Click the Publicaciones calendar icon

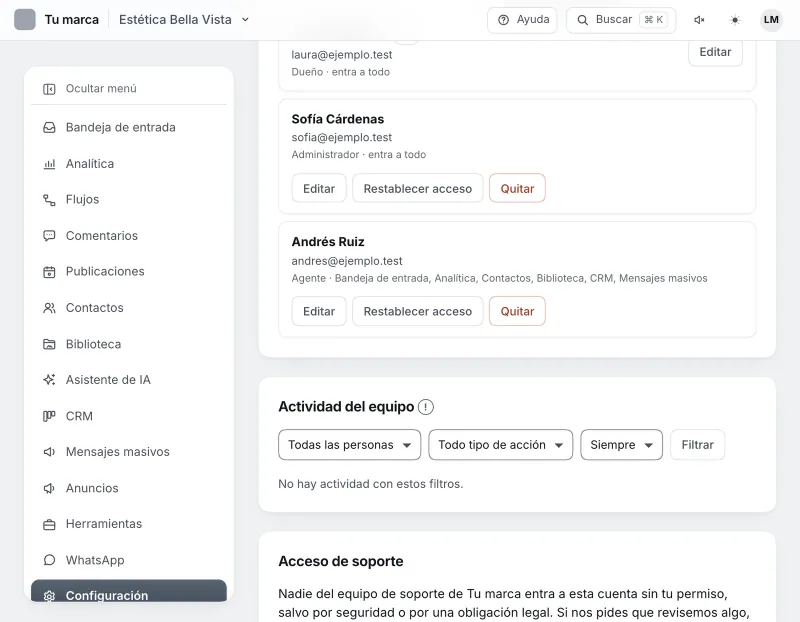[49, 272]
